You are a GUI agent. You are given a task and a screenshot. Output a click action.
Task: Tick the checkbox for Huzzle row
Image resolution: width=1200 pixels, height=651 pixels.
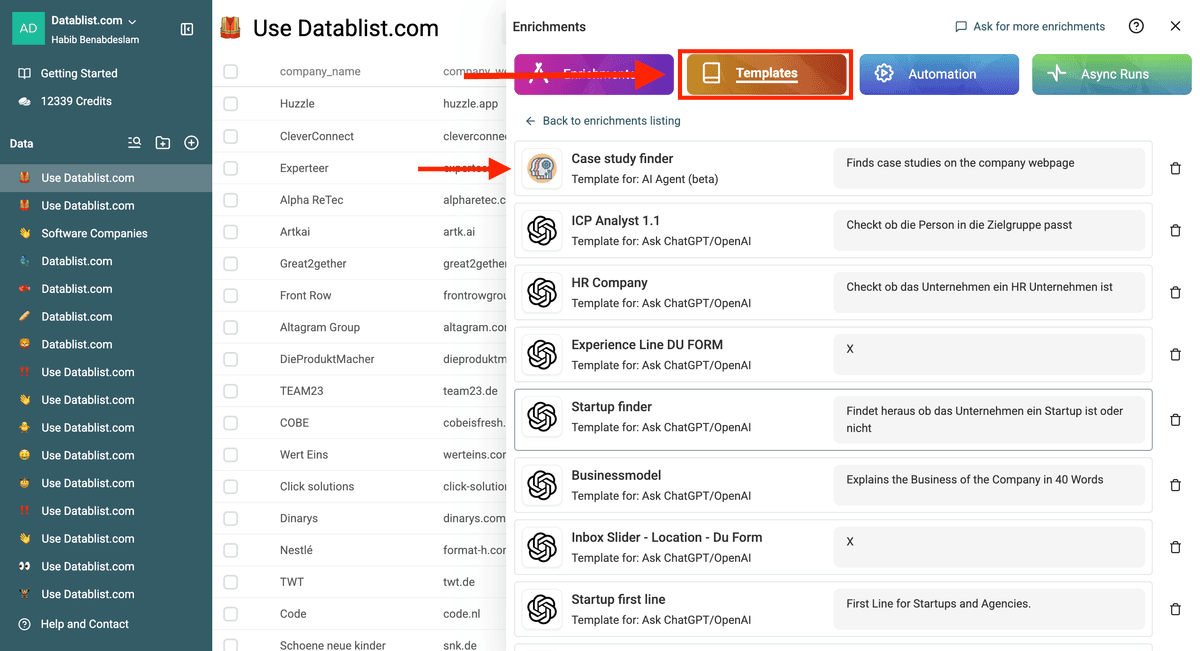pyautogui.click(x=231, y=103)
